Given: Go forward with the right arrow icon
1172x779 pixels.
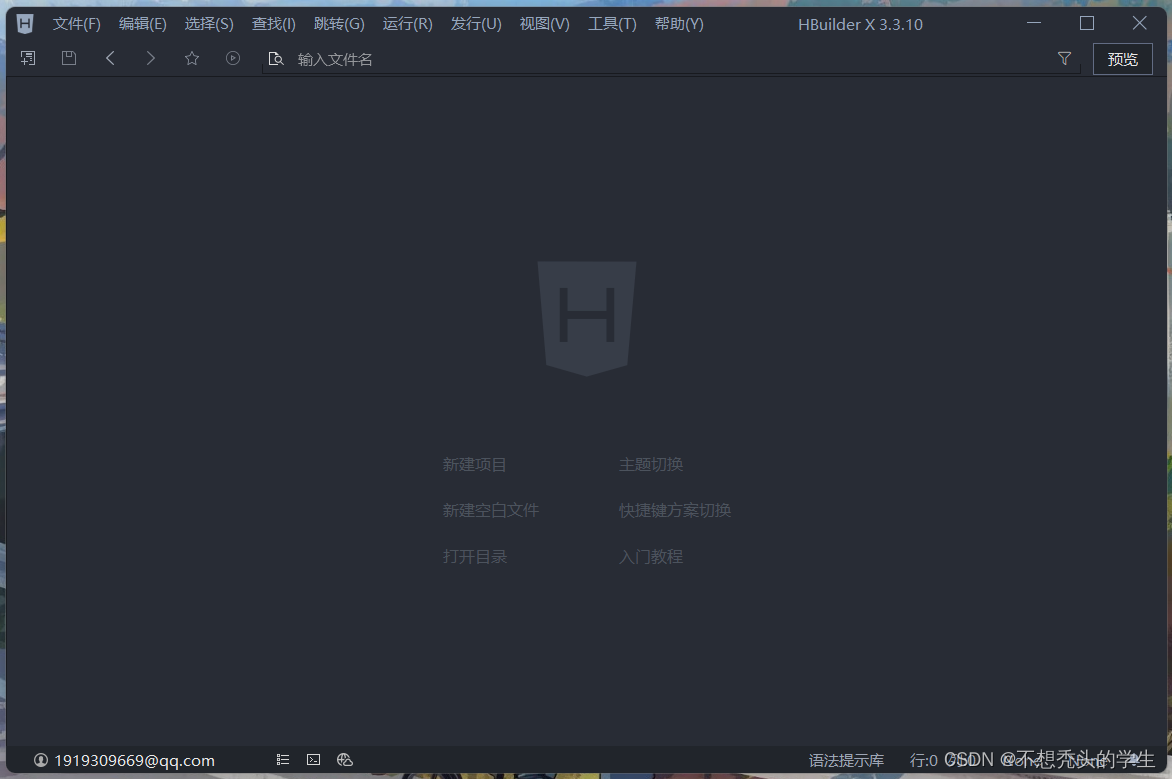Looking at the screenshot, I should 151,58.
